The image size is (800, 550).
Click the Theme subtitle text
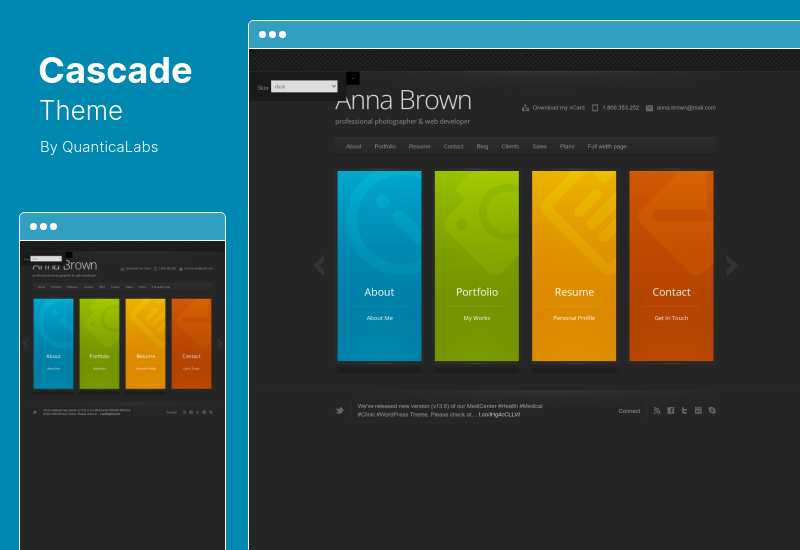coord(81,110)
